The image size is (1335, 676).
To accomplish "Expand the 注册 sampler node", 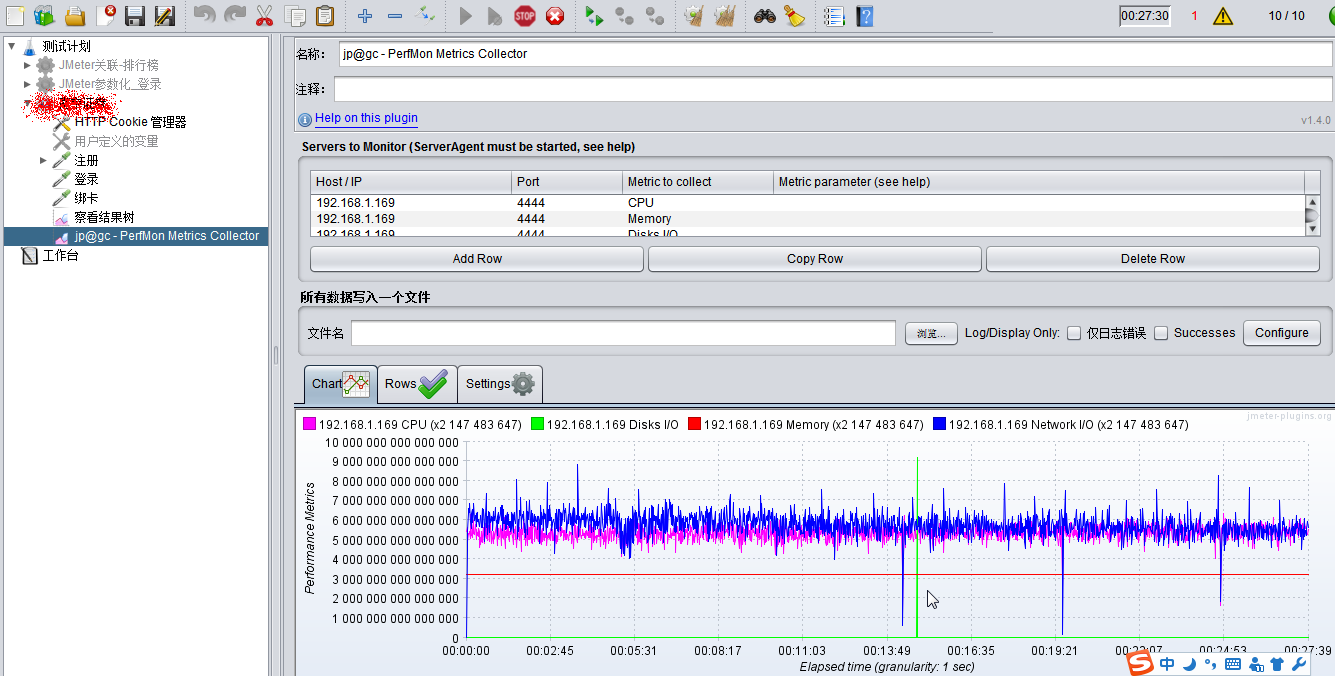I will point(43,160).
